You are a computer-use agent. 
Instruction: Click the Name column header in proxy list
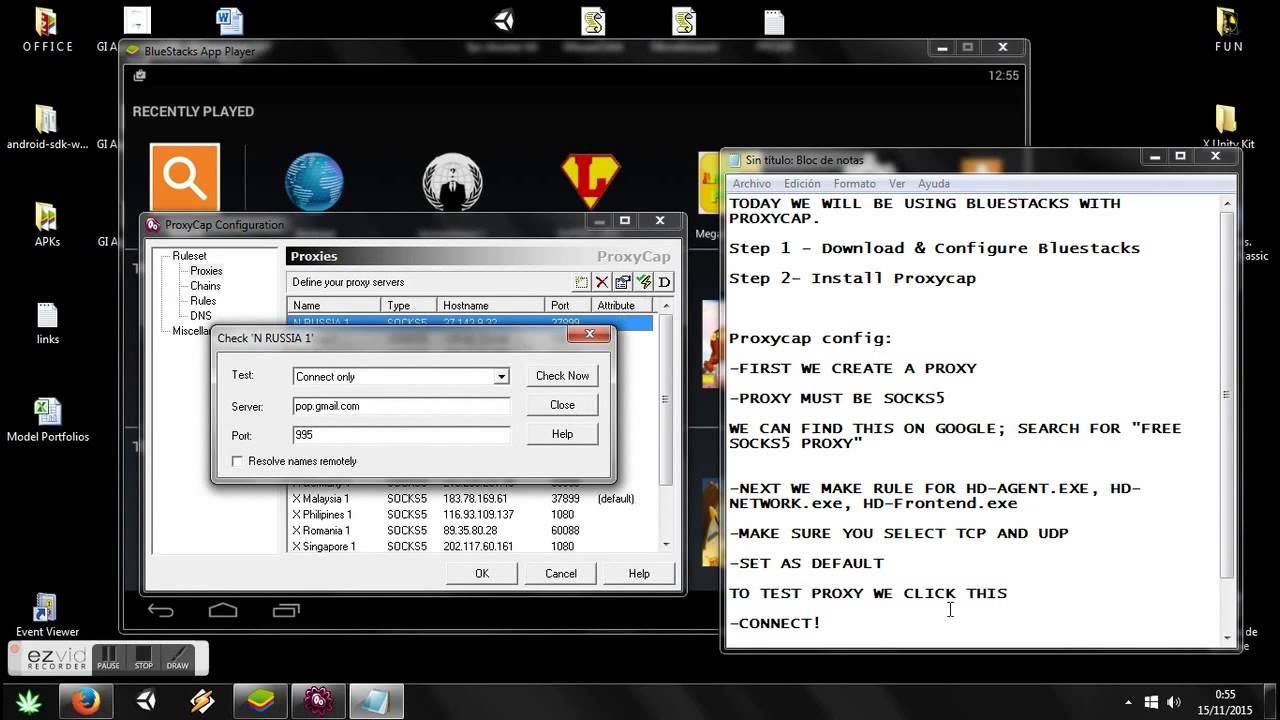pyautogui.click(x=336, y=305)
